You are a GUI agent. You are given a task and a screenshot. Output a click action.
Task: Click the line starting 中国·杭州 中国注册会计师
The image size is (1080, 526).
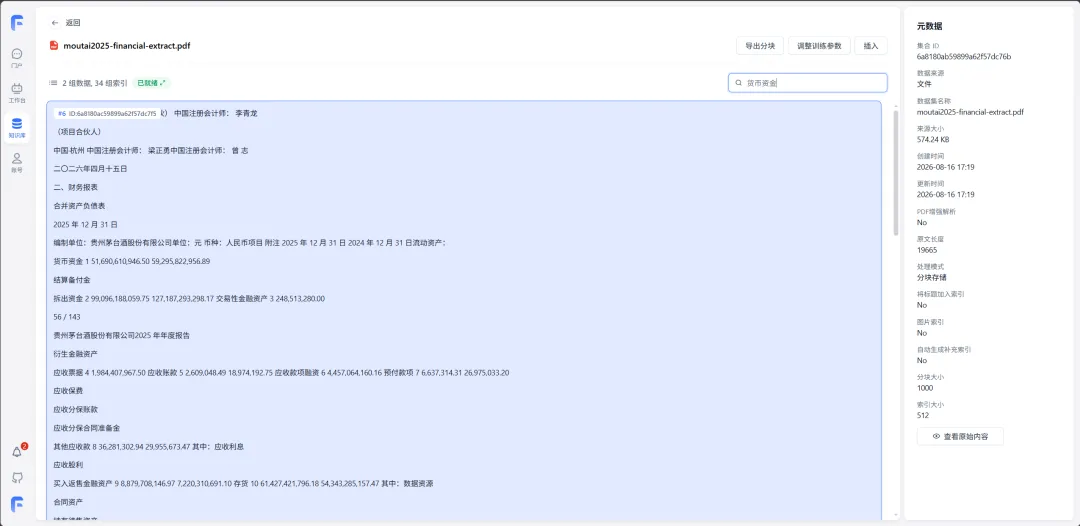[150, 150]
